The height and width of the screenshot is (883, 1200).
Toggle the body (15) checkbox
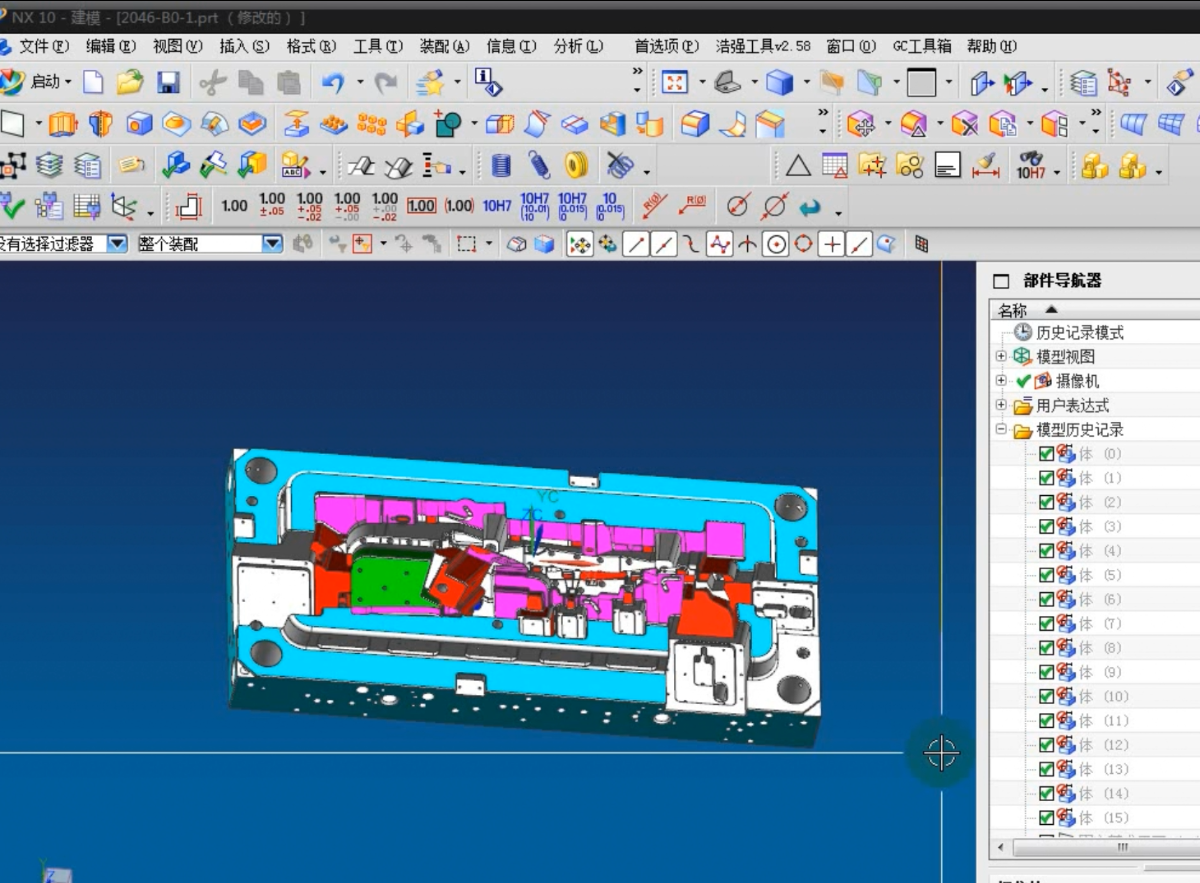[x=1046, y=817]
